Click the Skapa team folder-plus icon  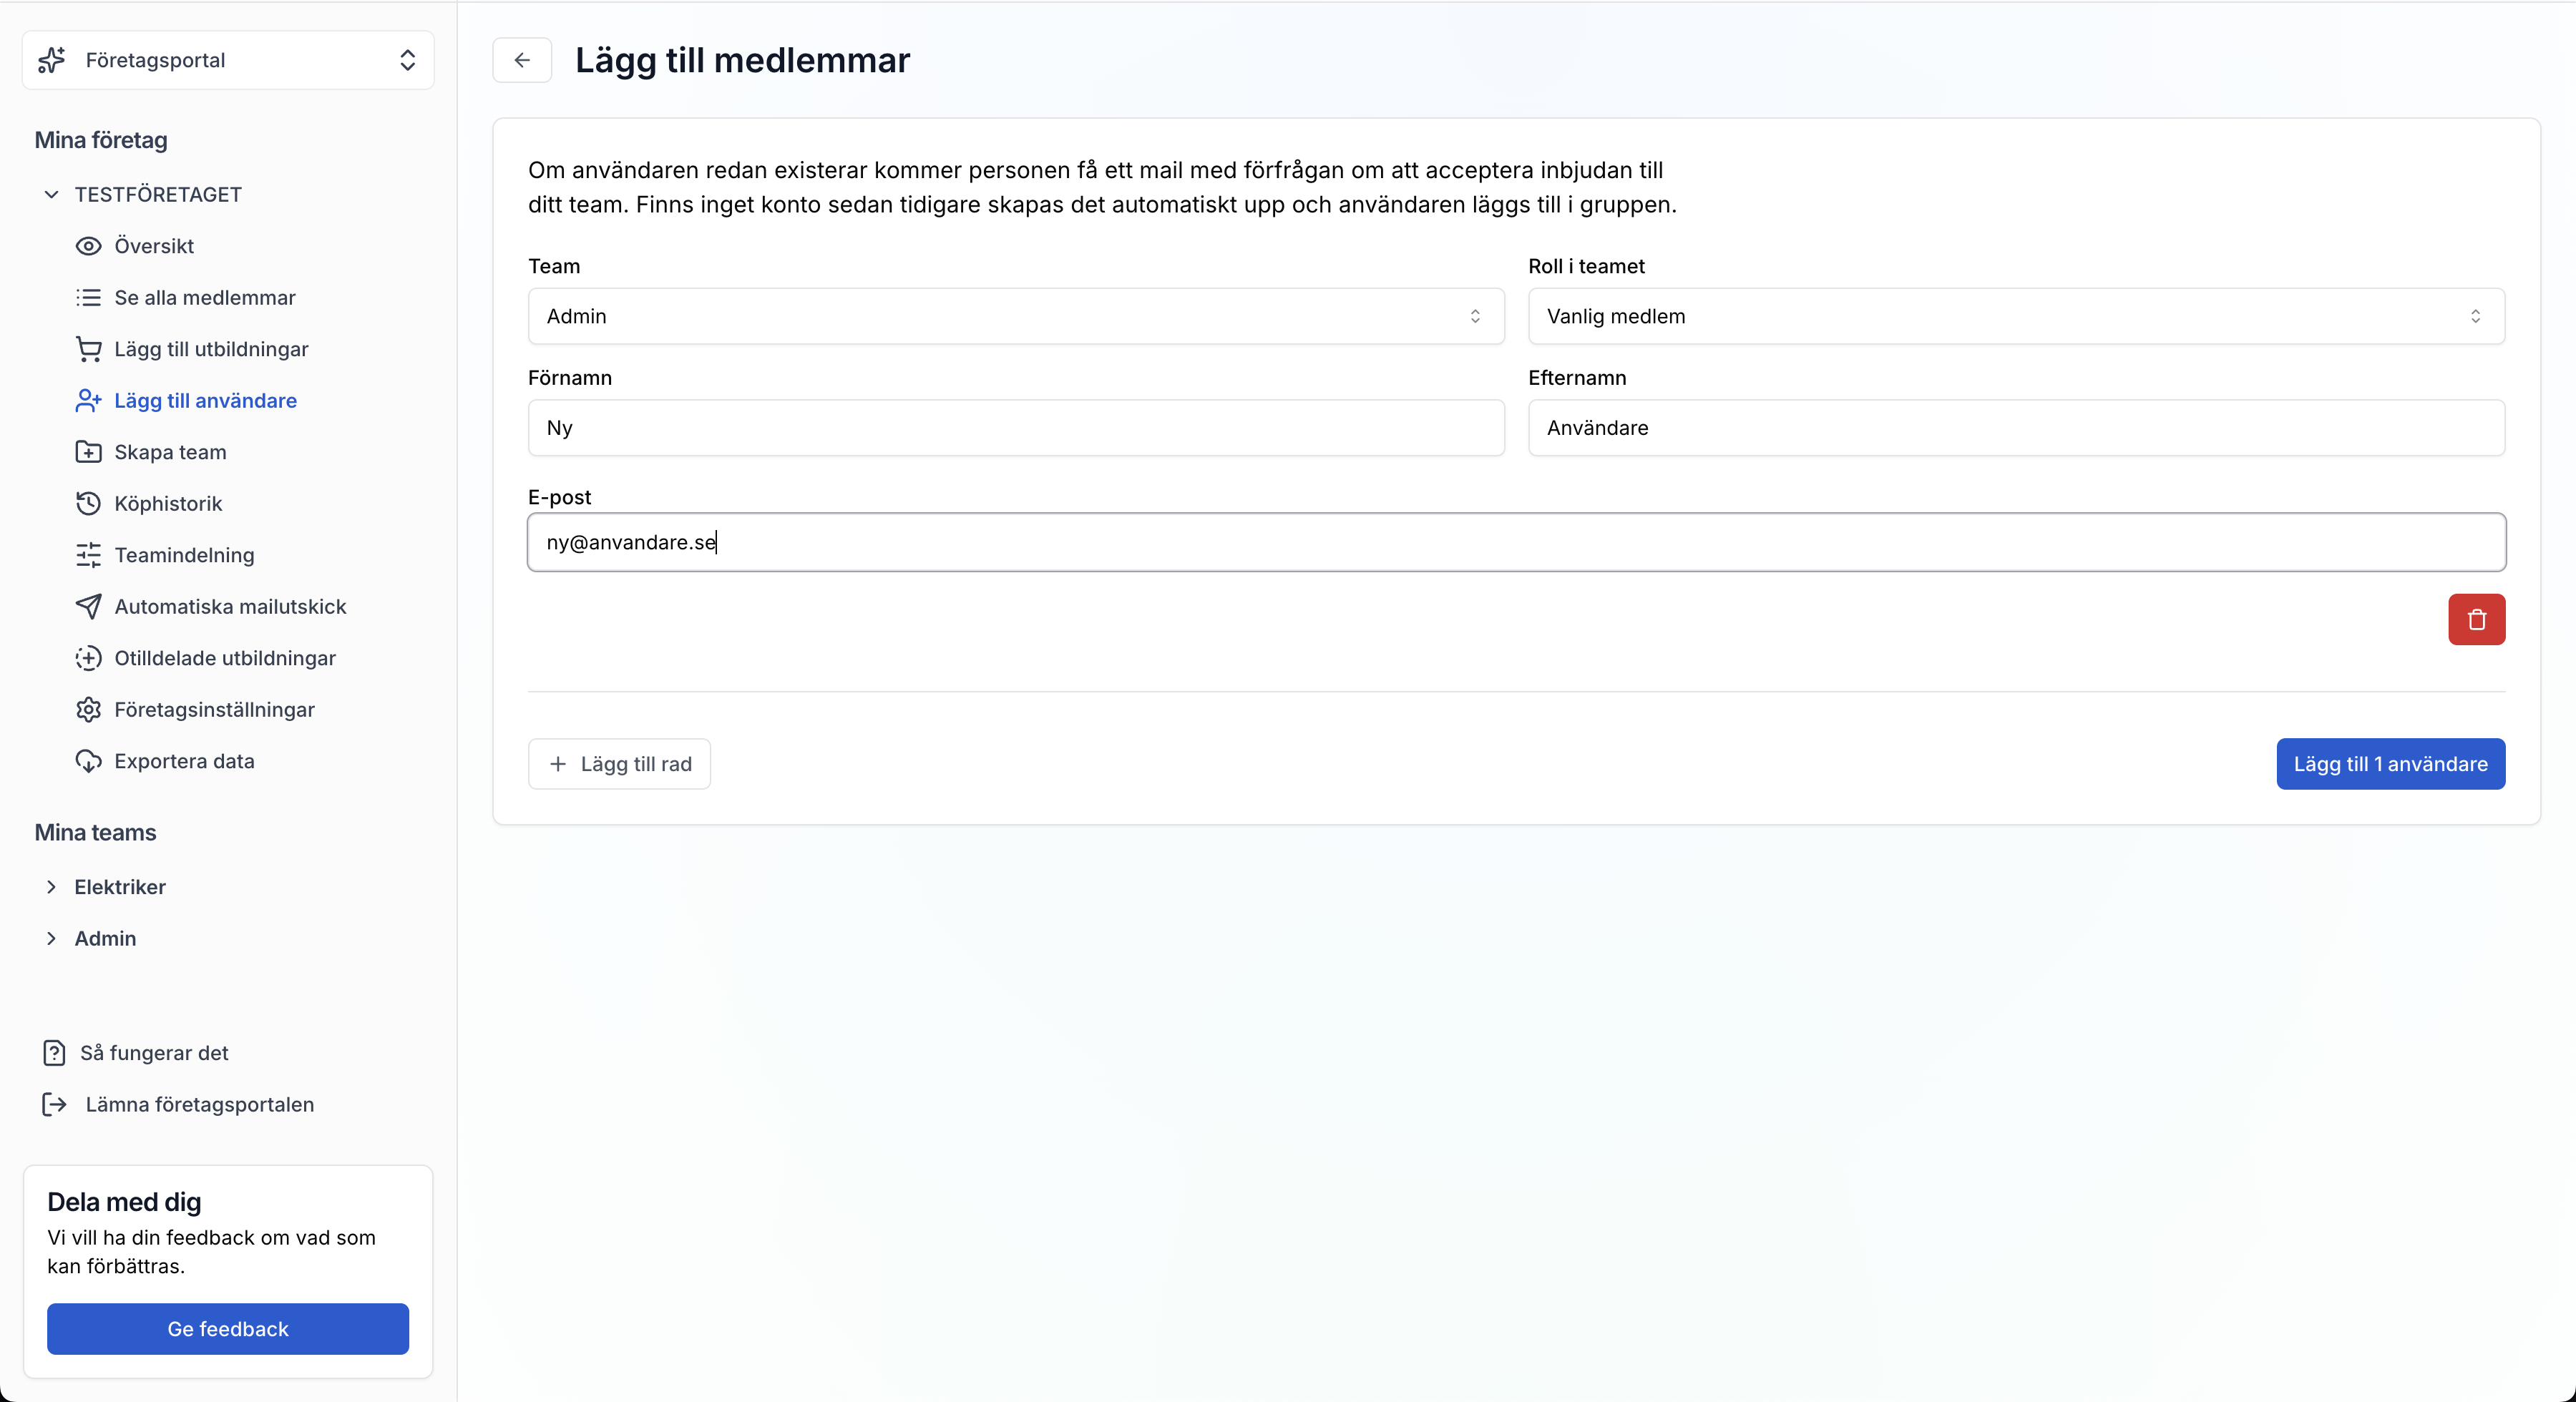[x=88, y=452]
